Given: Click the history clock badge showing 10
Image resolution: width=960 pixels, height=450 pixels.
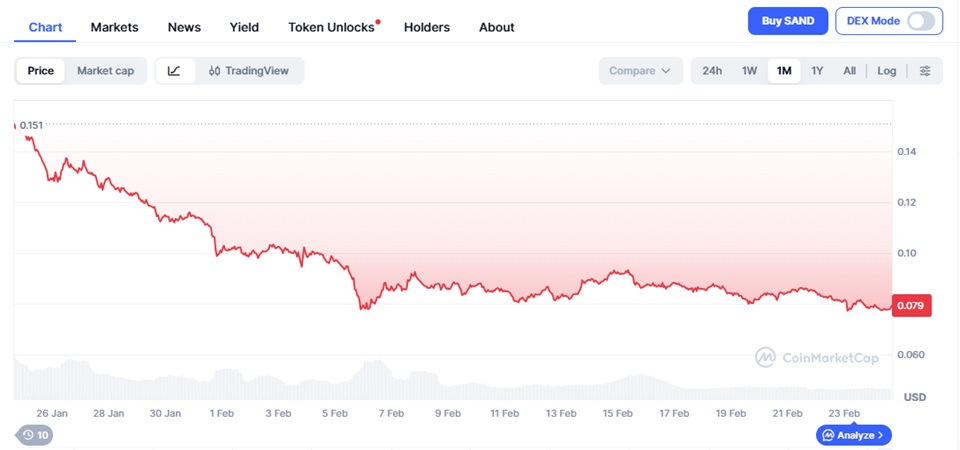Looking at the screenshot, I should coord(34,435).
